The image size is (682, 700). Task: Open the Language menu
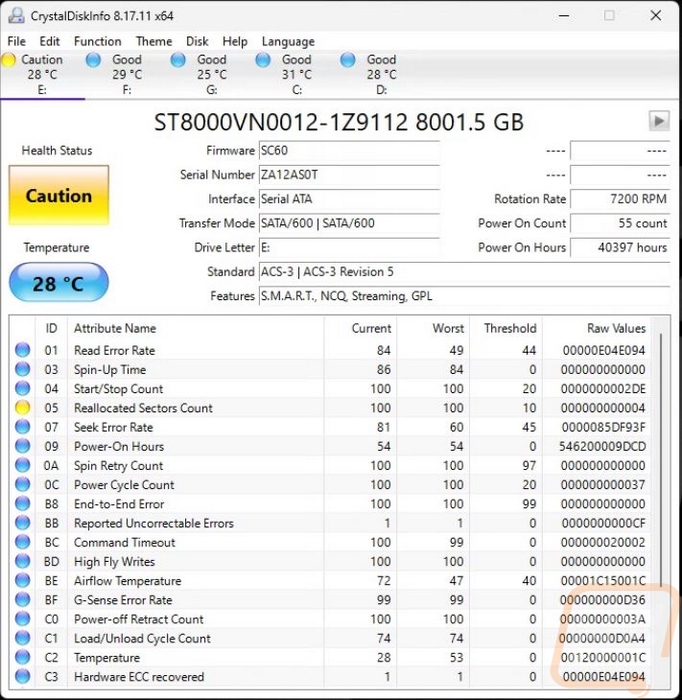[288, 42]
